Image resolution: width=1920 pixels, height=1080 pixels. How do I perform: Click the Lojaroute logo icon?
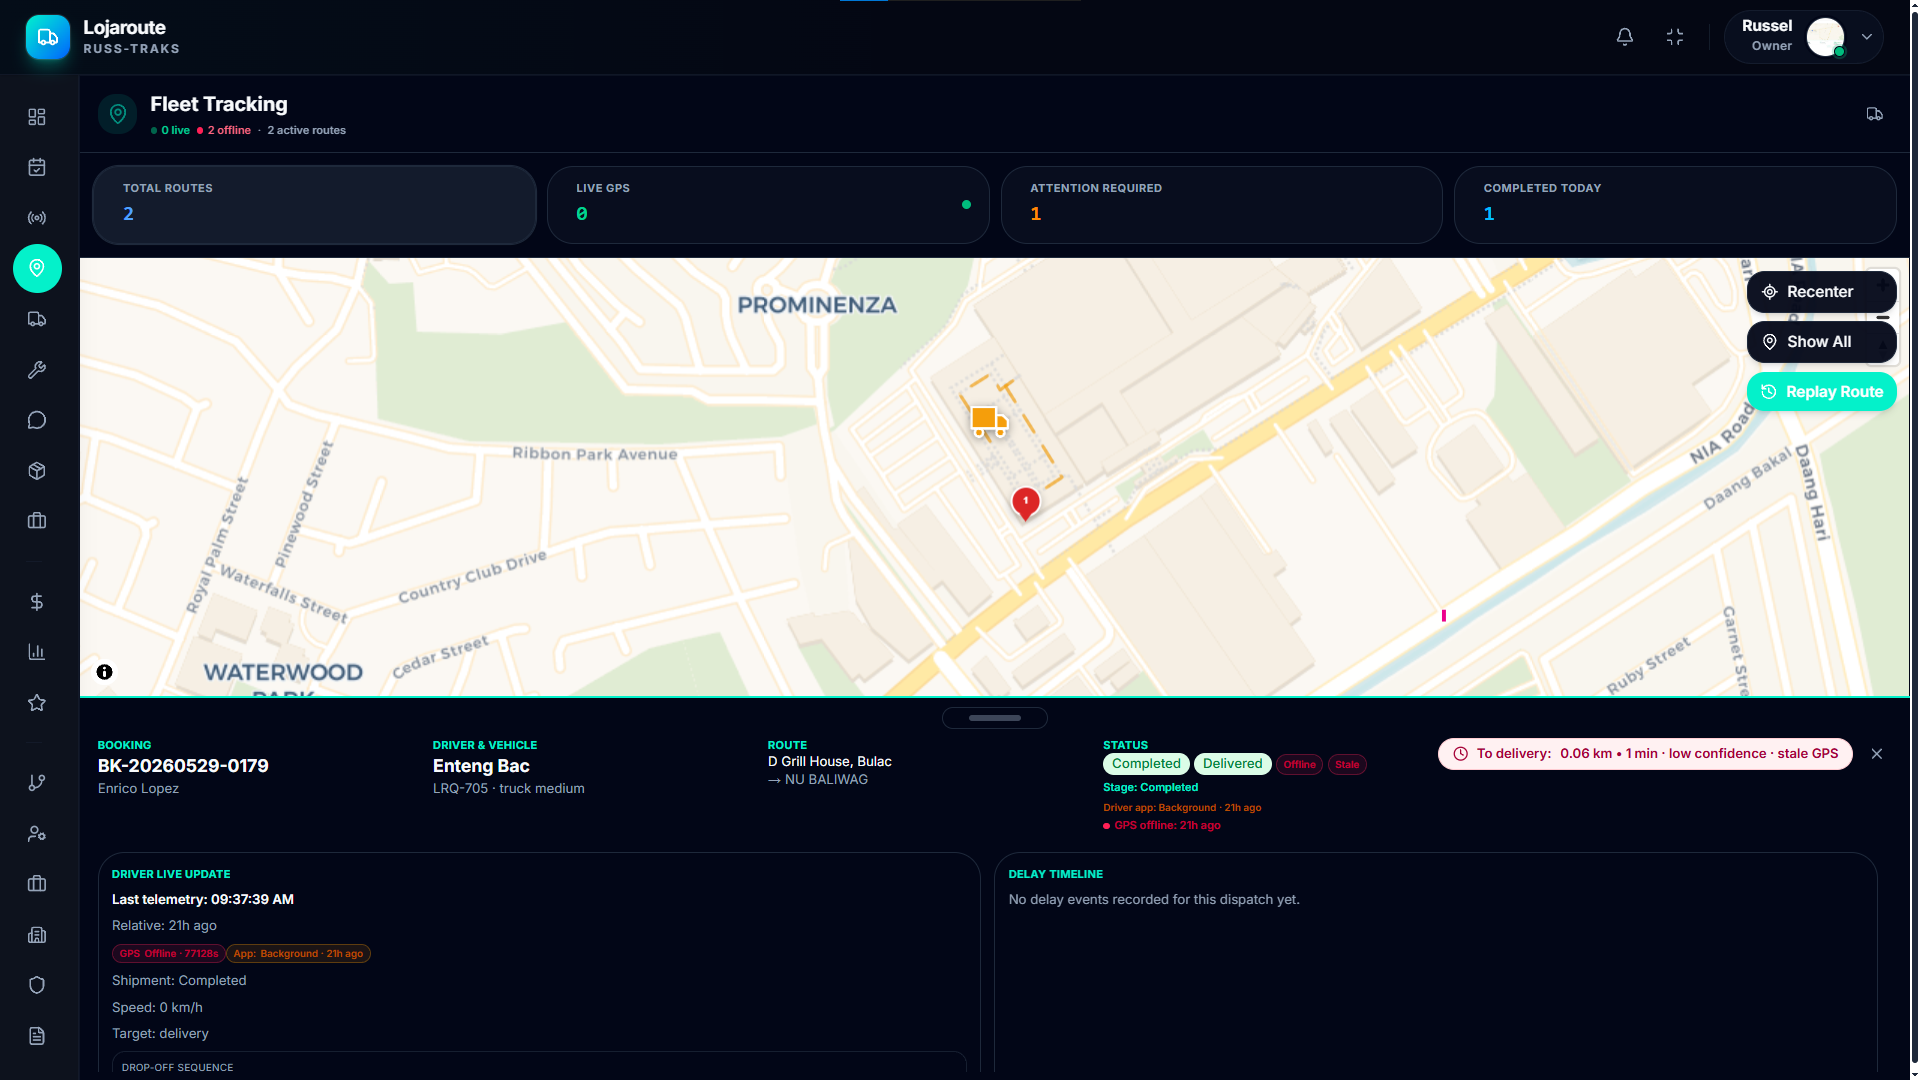48,37
